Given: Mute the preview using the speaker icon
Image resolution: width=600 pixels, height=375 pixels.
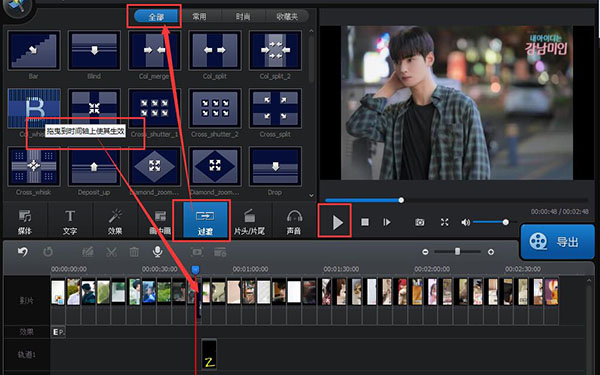Looking at the screenshot, I should tap(465, 222).
